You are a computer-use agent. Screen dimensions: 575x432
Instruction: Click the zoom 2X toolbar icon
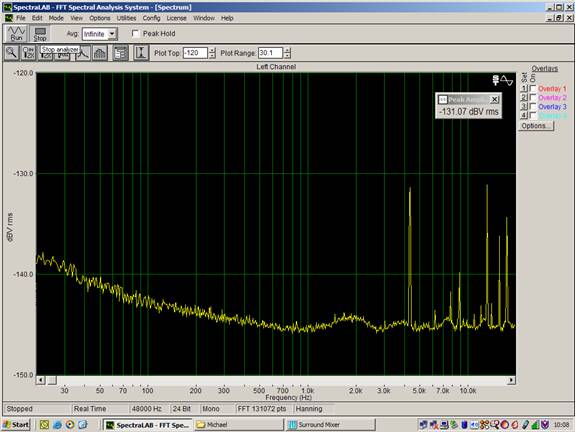pyautogui.click(x=28, y=53)
